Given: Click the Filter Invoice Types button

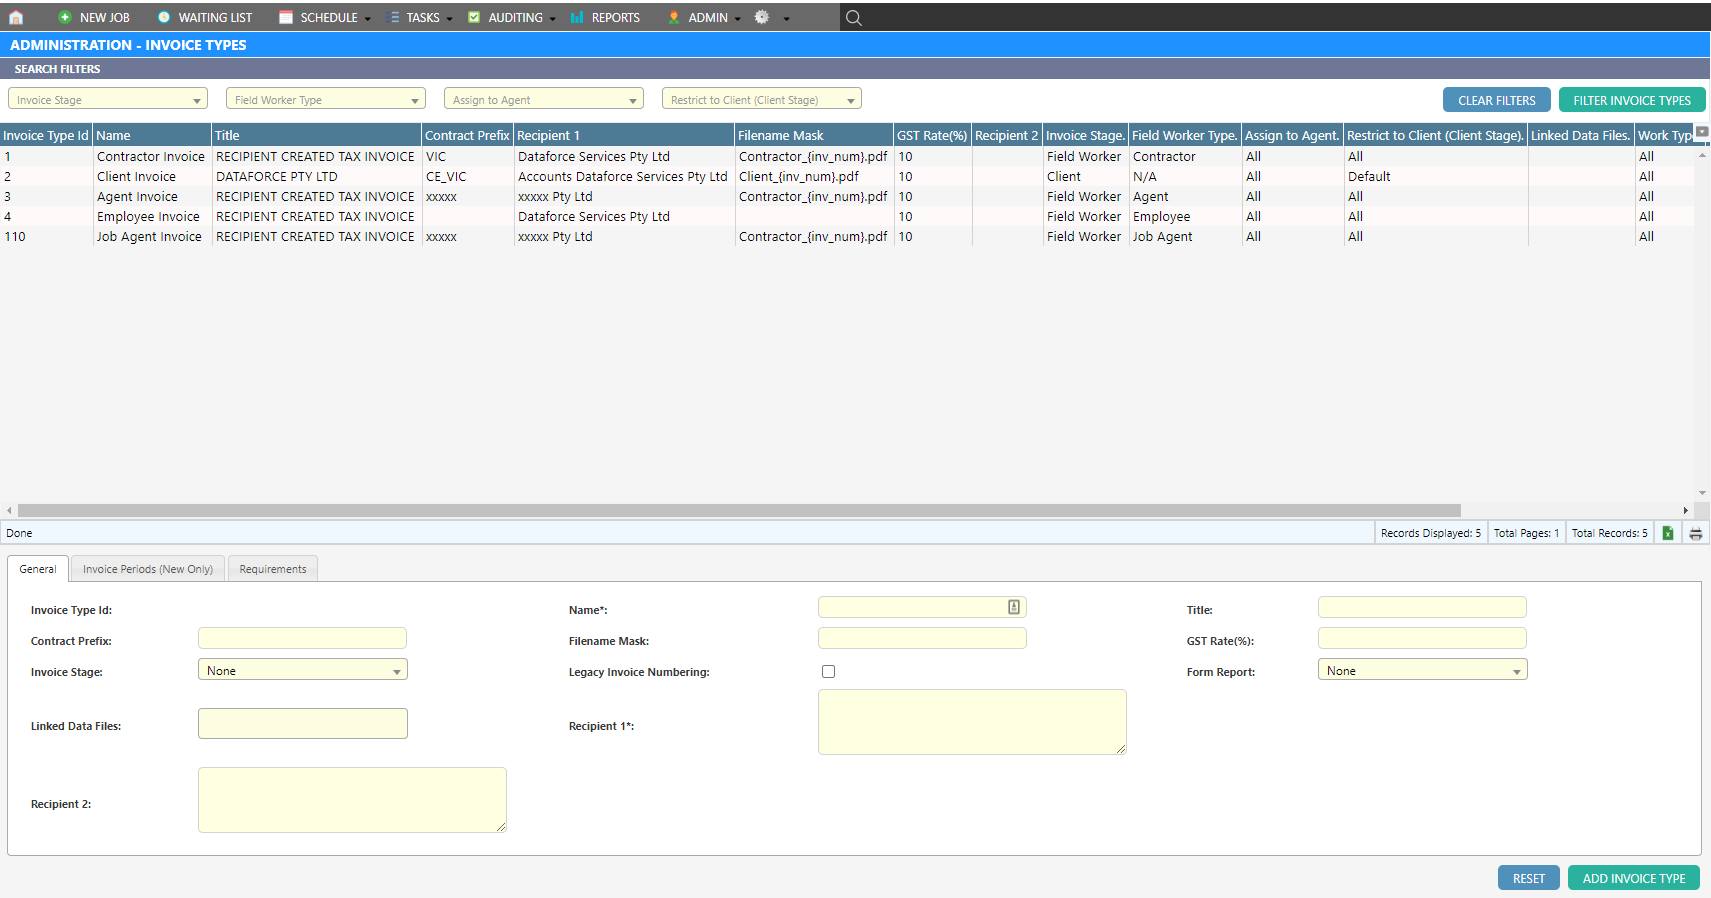Looking at the screenshot, I should 1632,100.
